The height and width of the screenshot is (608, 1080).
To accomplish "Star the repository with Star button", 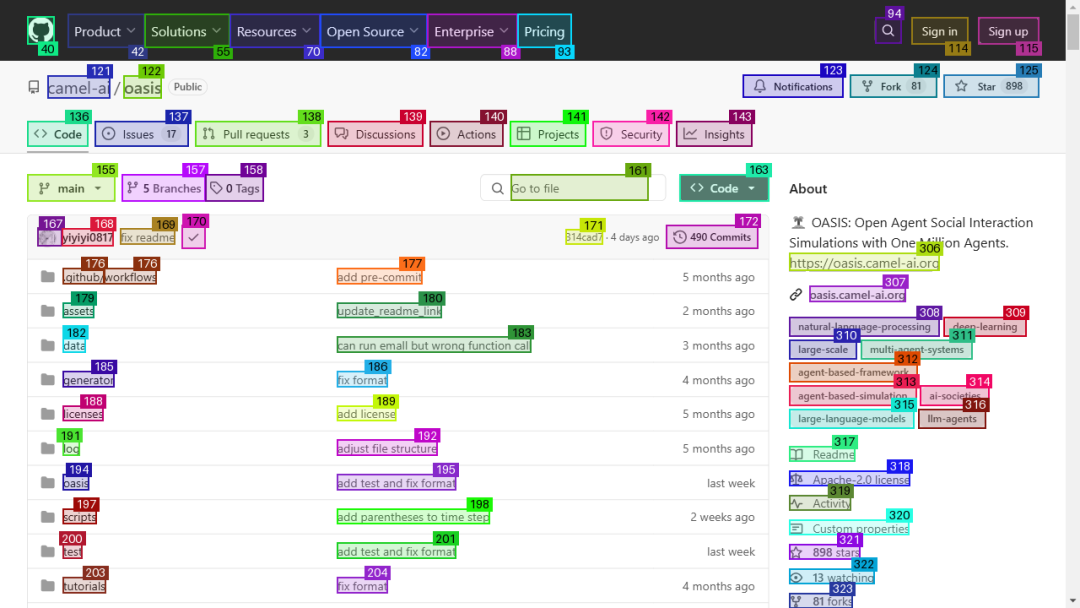I will 991,86.
